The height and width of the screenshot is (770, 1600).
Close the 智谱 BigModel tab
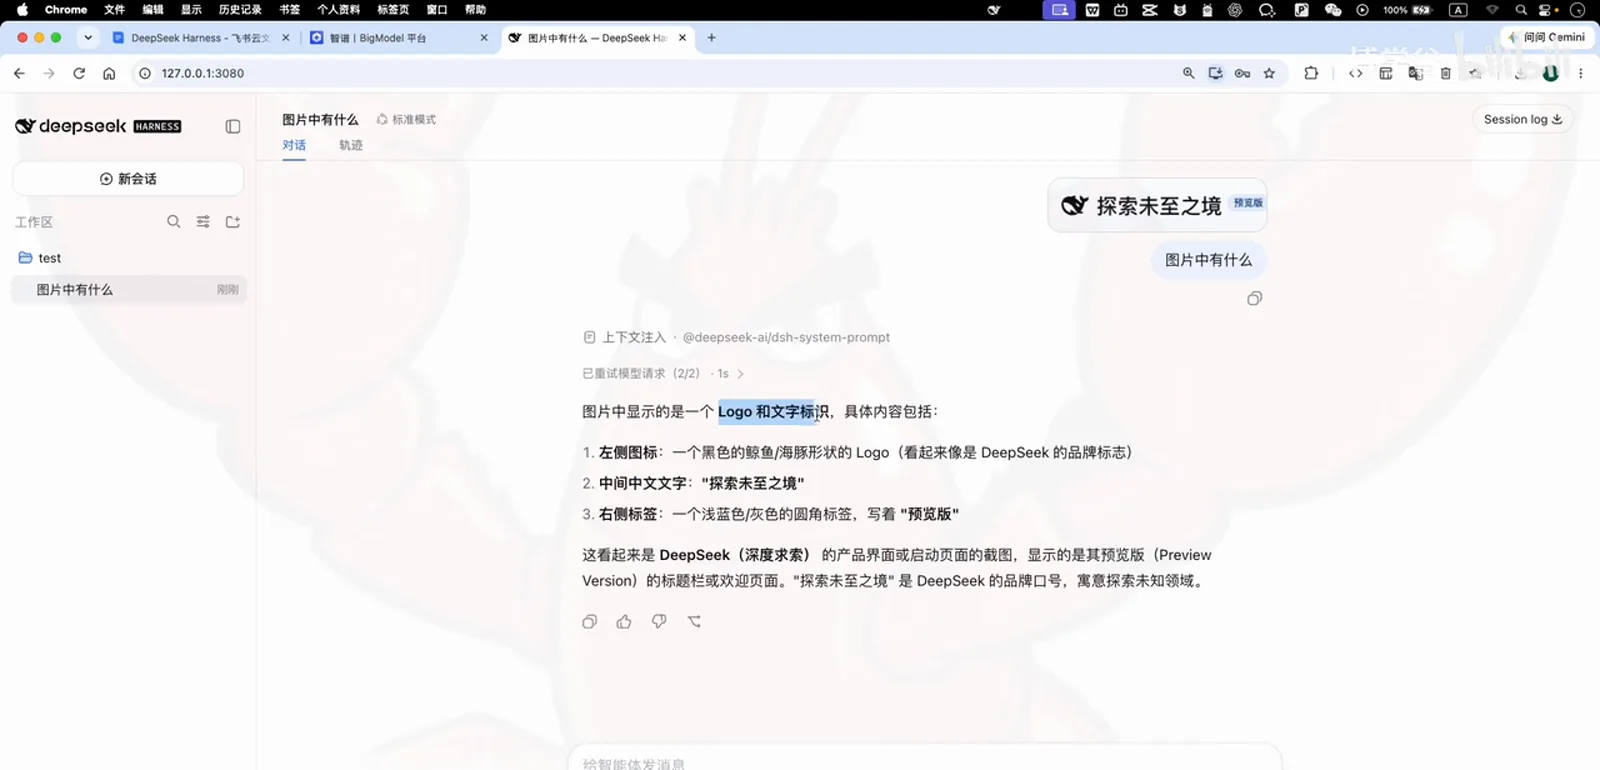click(484, 38)
